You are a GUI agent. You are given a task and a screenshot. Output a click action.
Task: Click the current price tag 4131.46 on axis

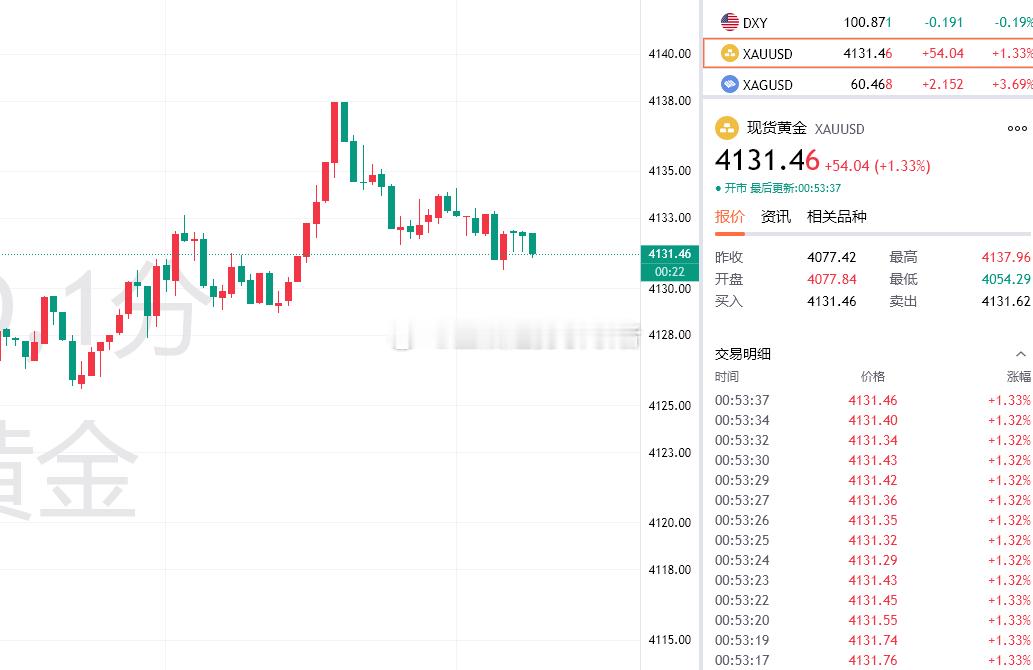pos(669,254)
